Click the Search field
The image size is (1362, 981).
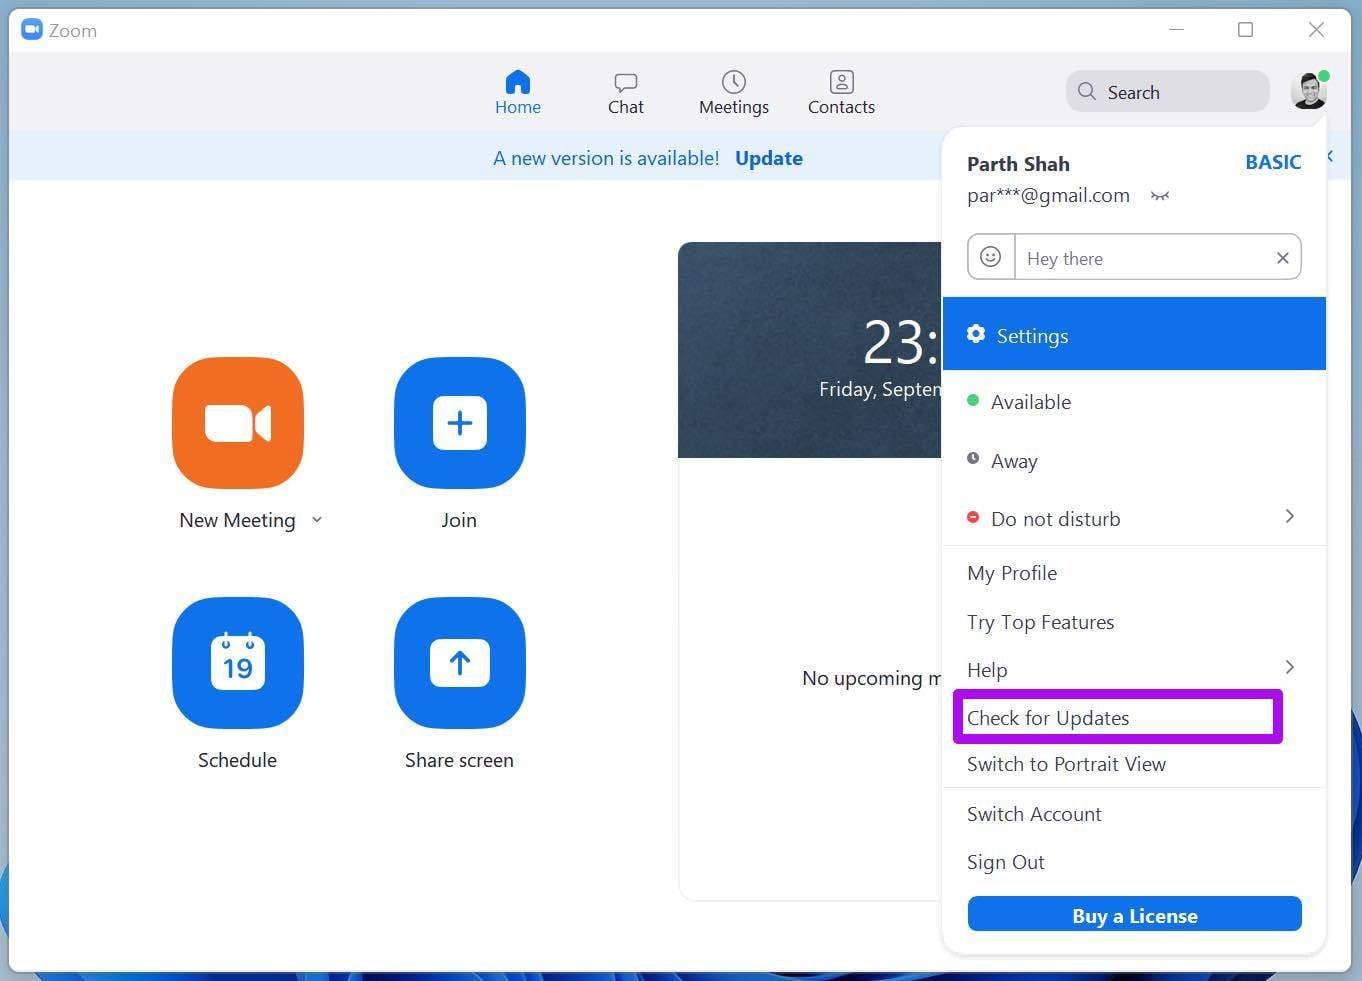pos(1167,92)
